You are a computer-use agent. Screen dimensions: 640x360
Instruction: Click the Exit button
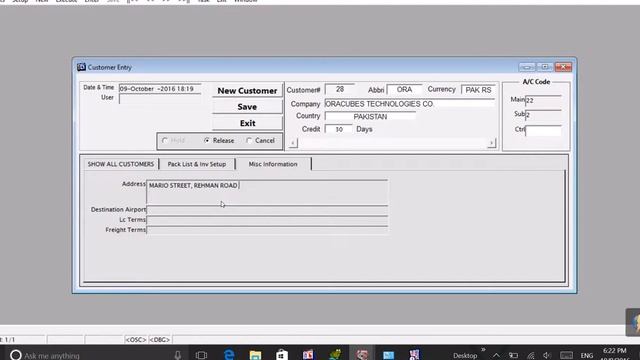tap(247, 123)
